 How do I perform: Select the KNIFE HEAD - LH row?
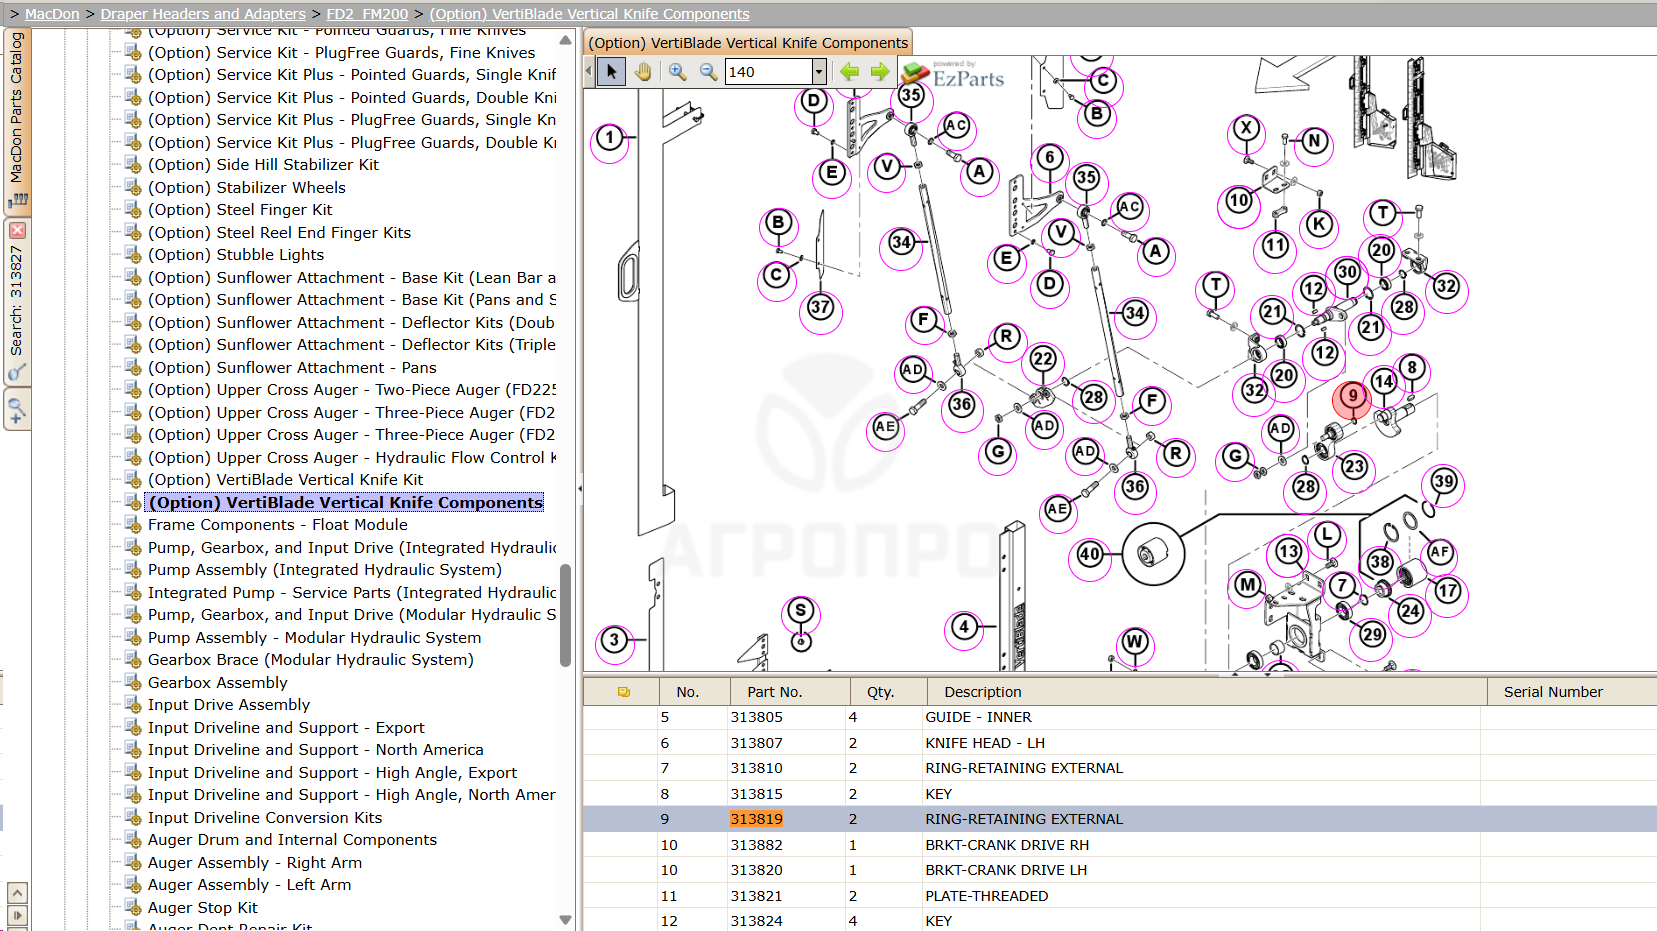1120,743
